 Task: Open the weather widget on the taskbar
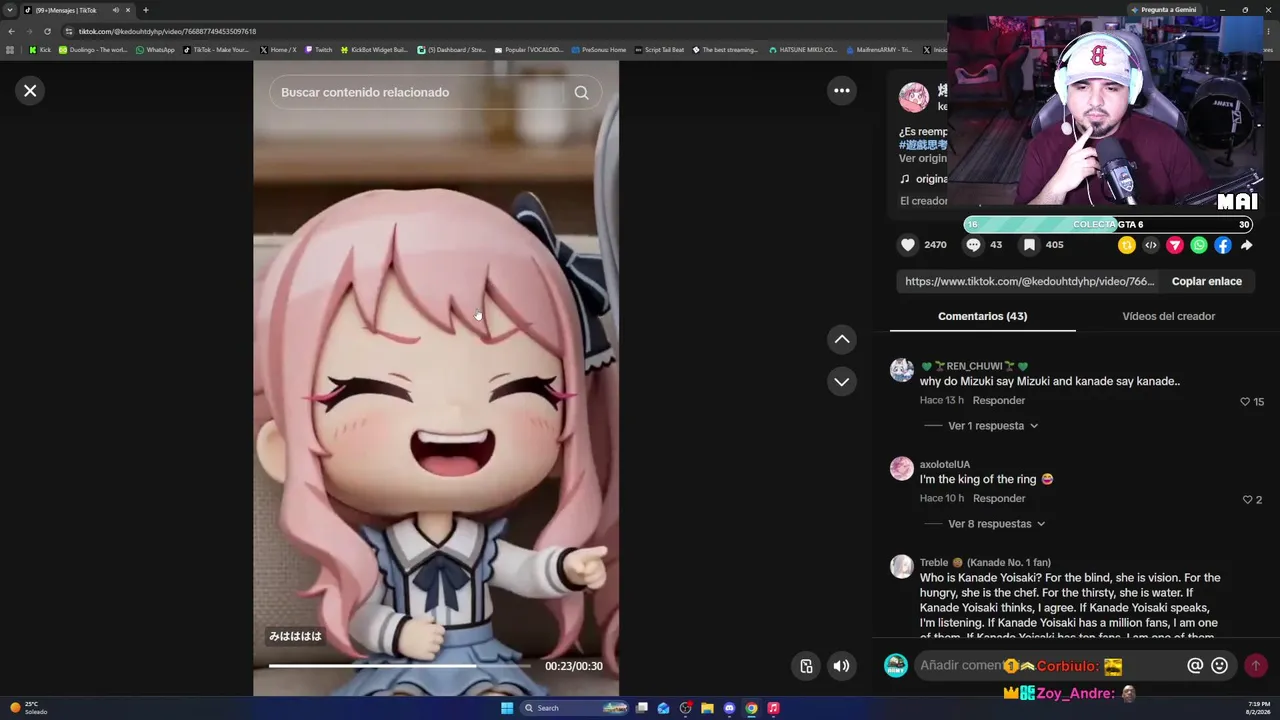pyautogui.click(x=29, y=708)
